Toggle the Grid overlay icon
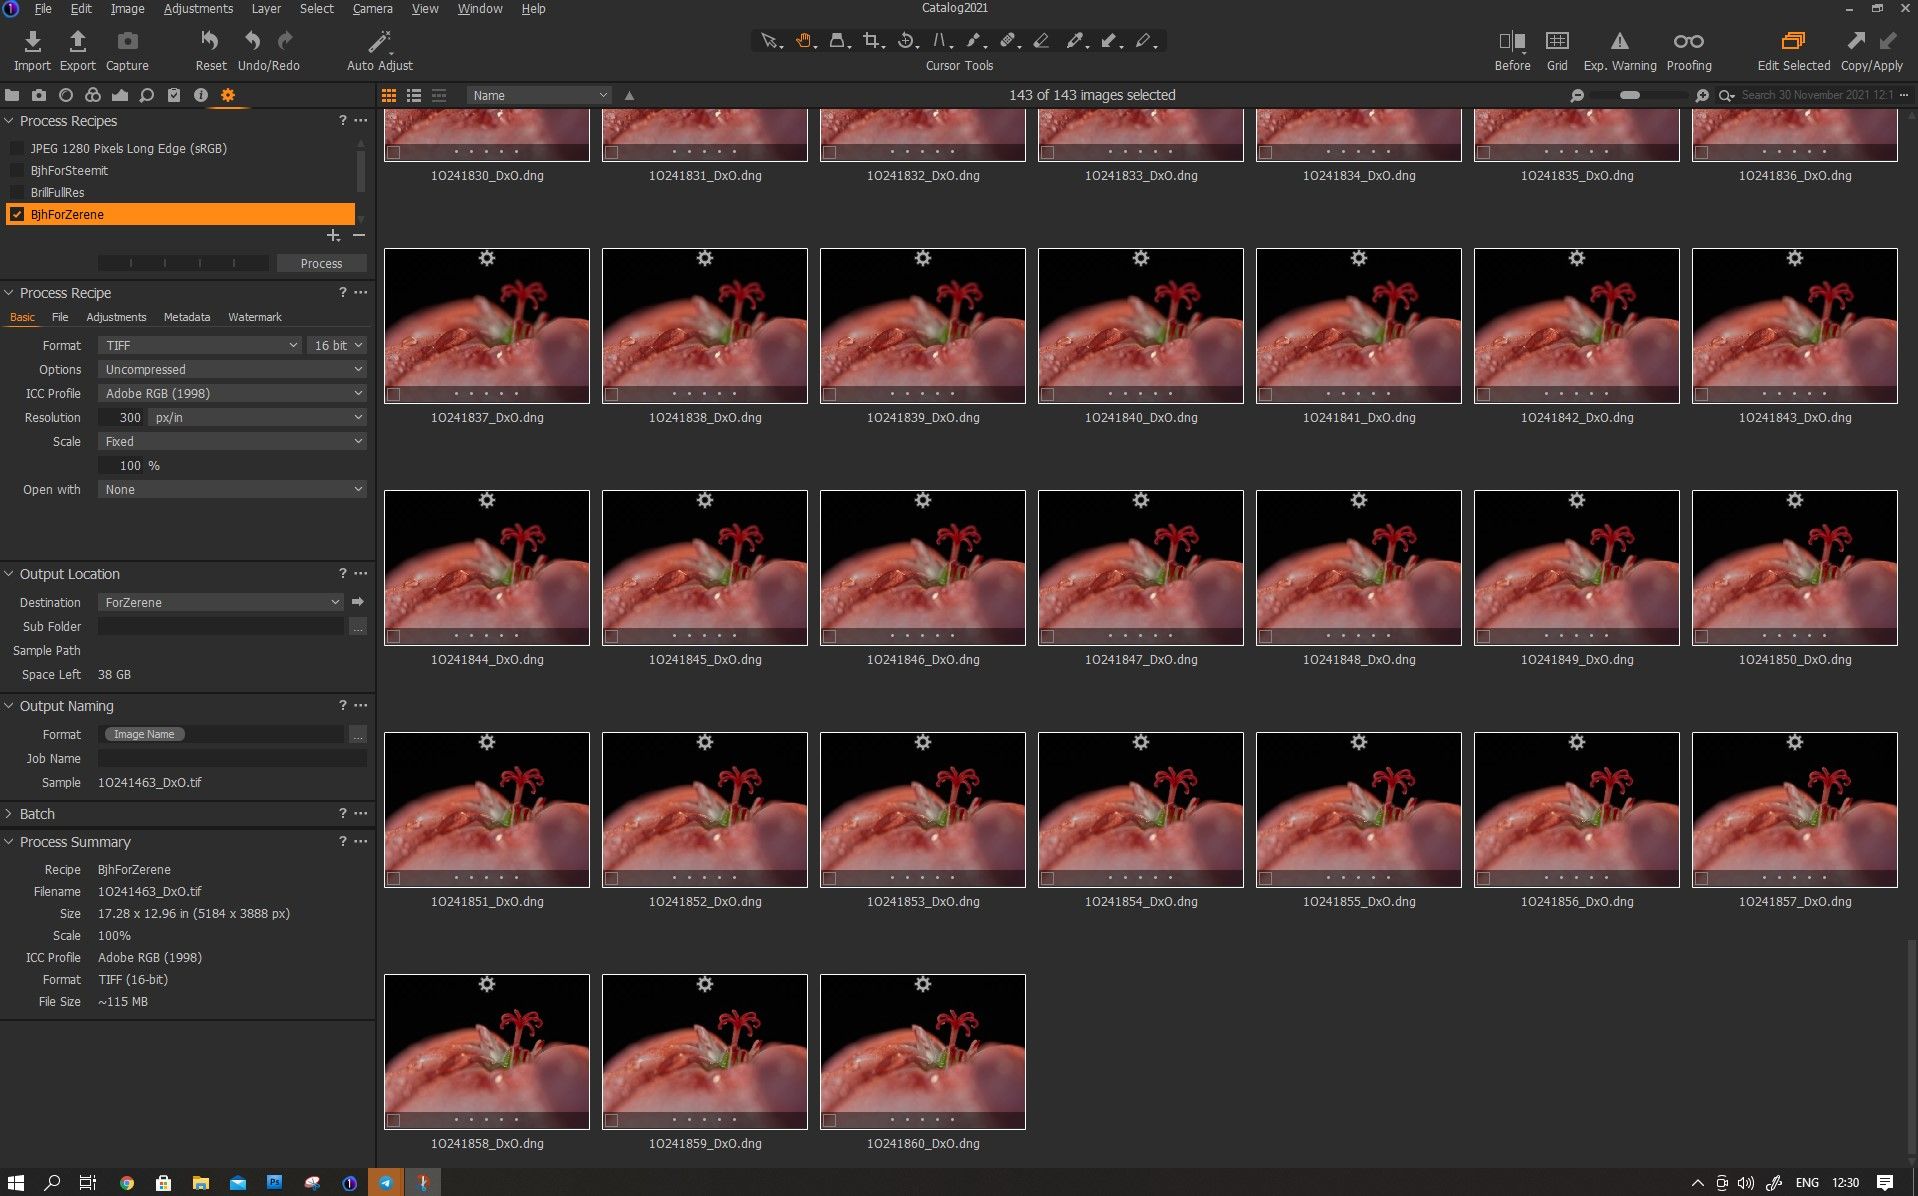 tap(1557, 41)
